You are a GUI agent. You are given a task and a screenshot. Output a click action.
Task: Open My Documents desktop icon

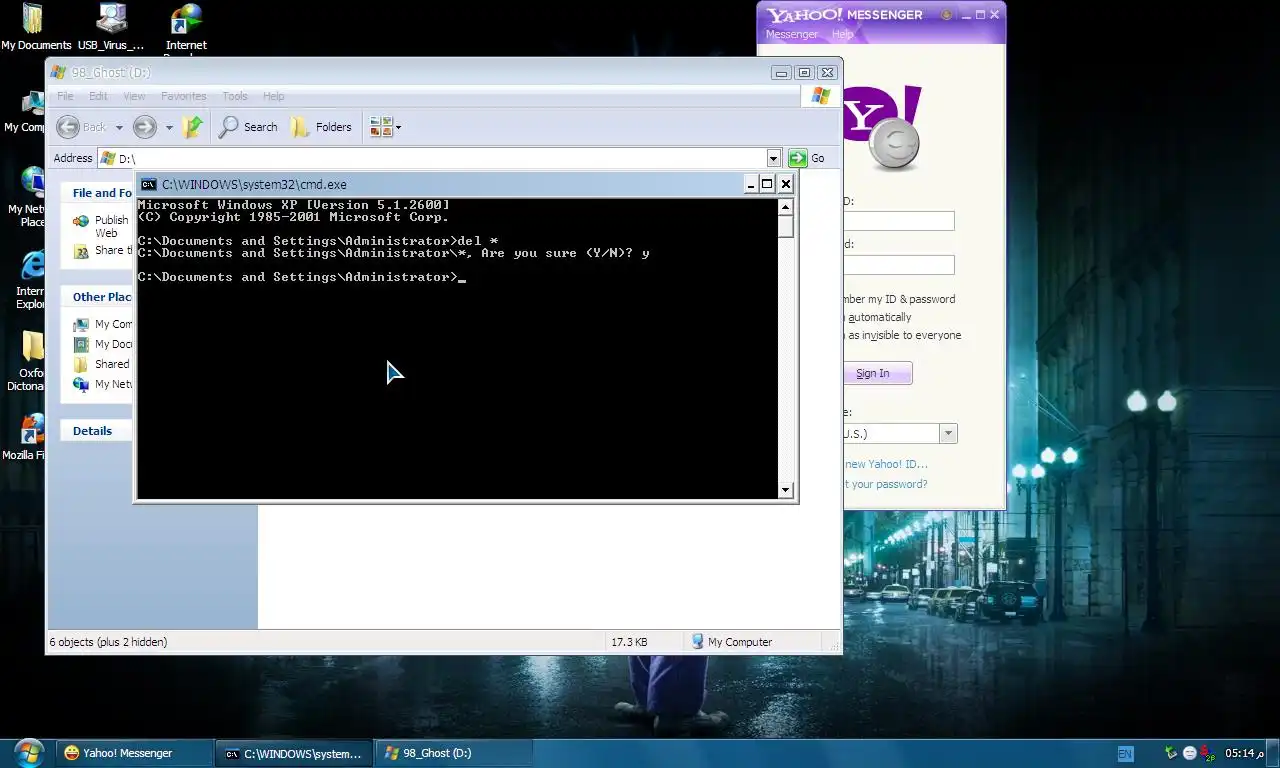point(34,25)
